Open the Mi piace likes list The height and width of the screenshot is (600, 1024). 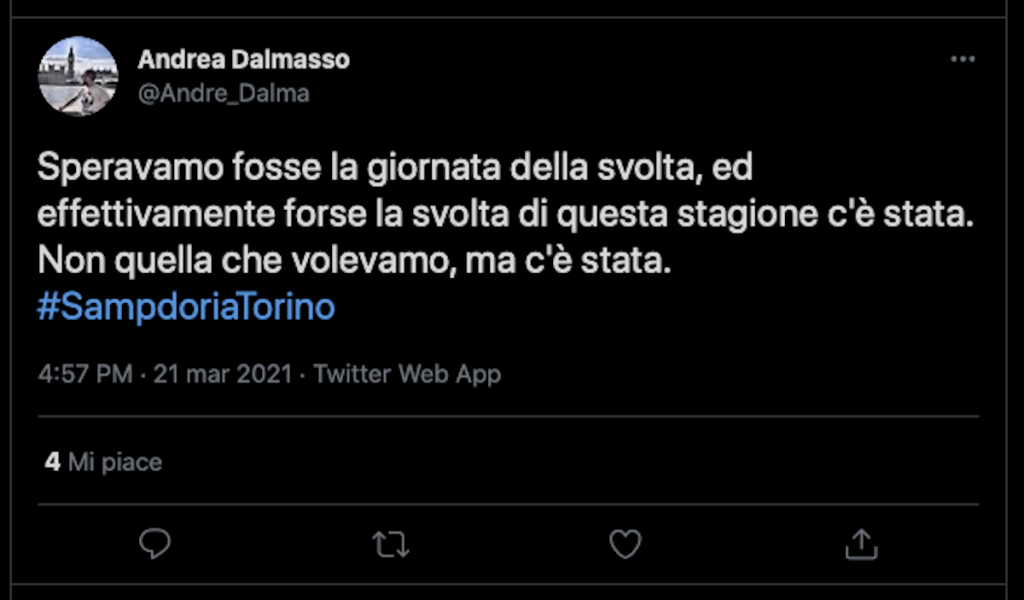(x=115, y=463)
